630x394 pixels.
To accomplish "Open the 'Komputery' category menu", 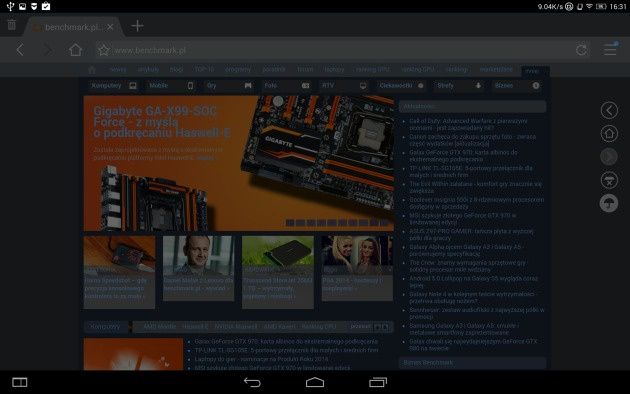I will pyautogui.click(x=114, y=86).
